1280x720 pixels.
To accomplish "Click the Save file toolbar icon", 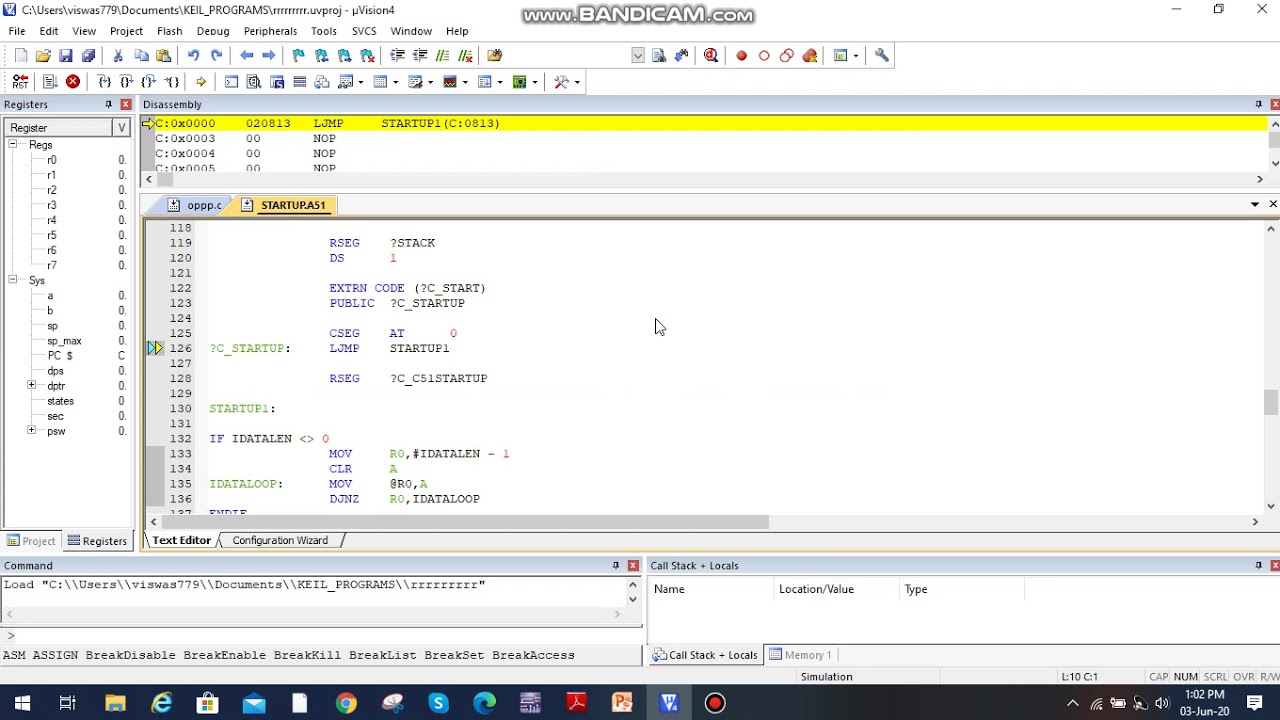I will pos(66,56).
